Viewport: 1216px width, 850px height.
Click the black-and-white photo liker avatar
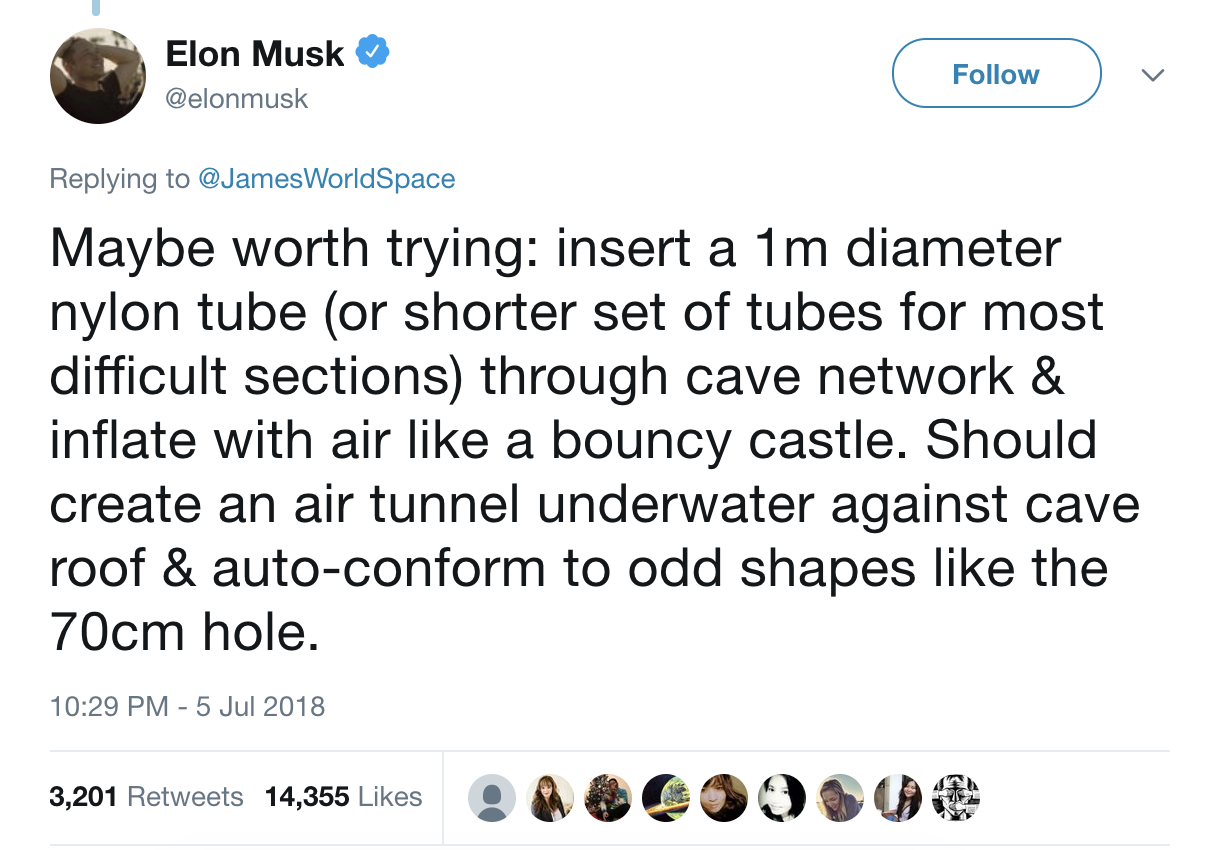(782, 798)
